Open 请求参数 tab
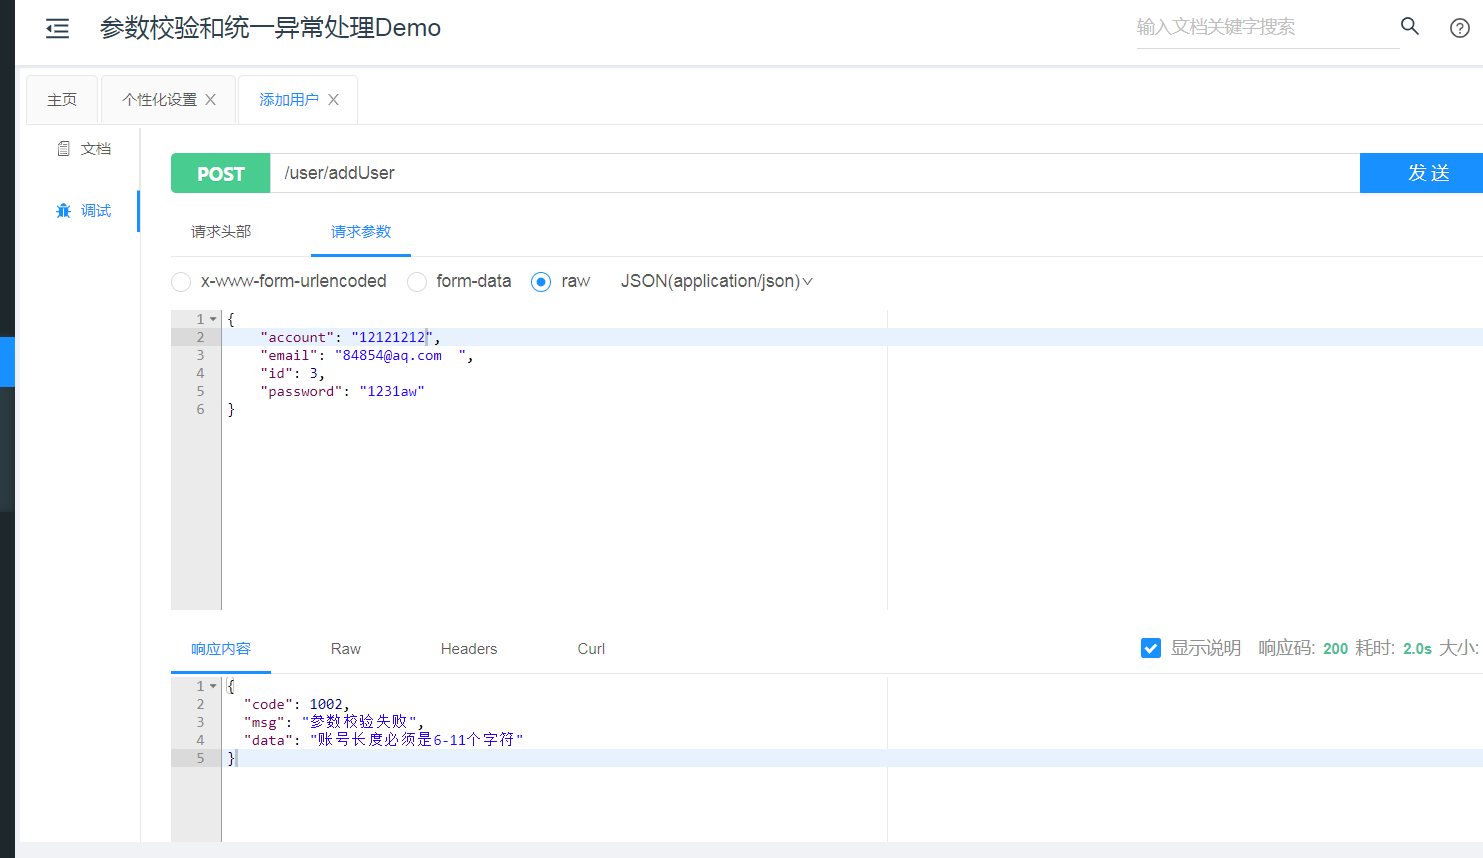The width and height of the screenshot is (1483, 858). pyautogui.click(x=361, y=232)
